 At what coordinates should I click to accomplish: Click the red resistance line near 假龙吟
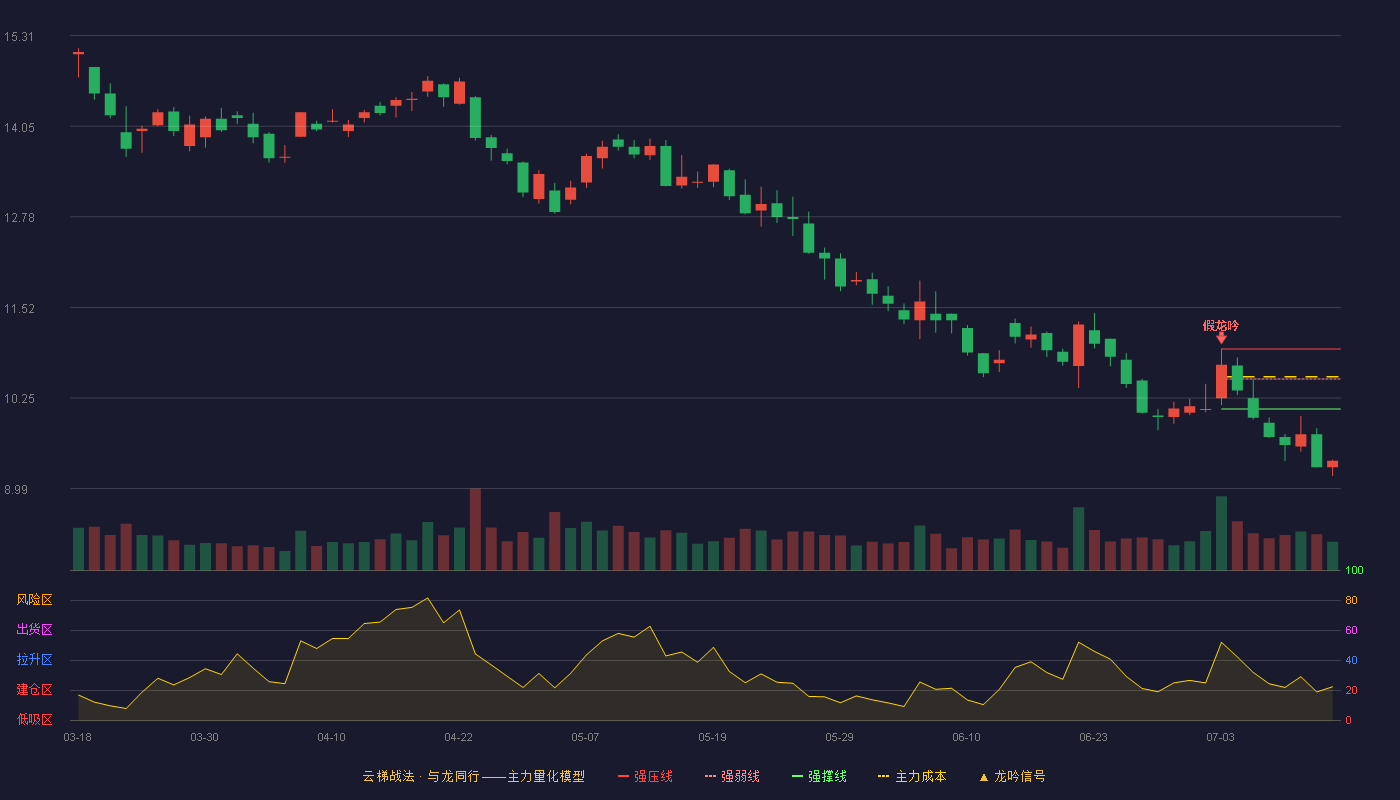click(x=1280, y=349)
